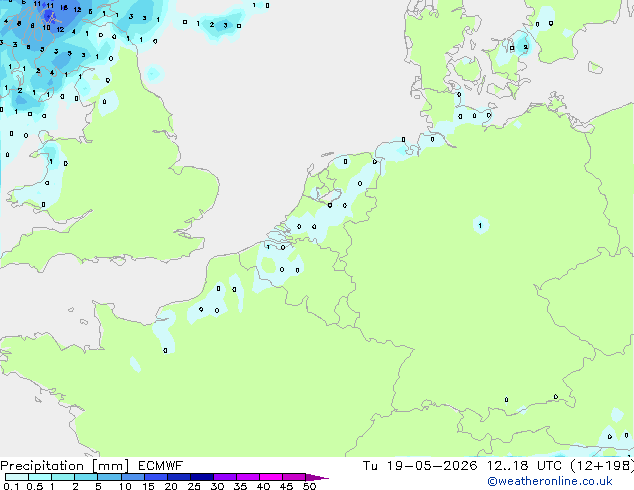Select the 0.5–1 mm legend color box
The width and height of the screenshot is (634, 490).
[40, 477]
